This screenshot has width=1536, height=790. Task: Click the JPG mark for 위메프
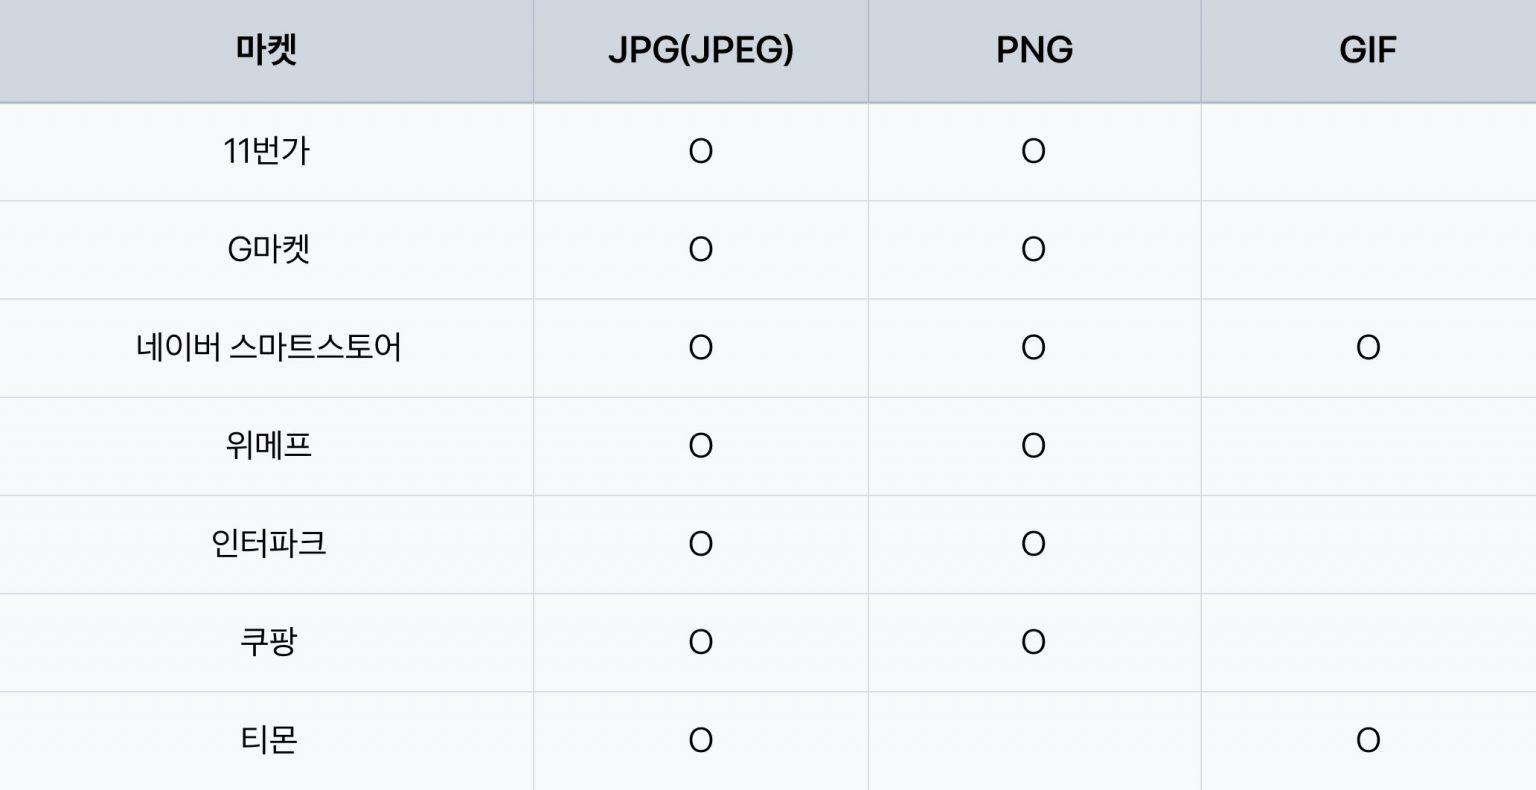(700, 445)
